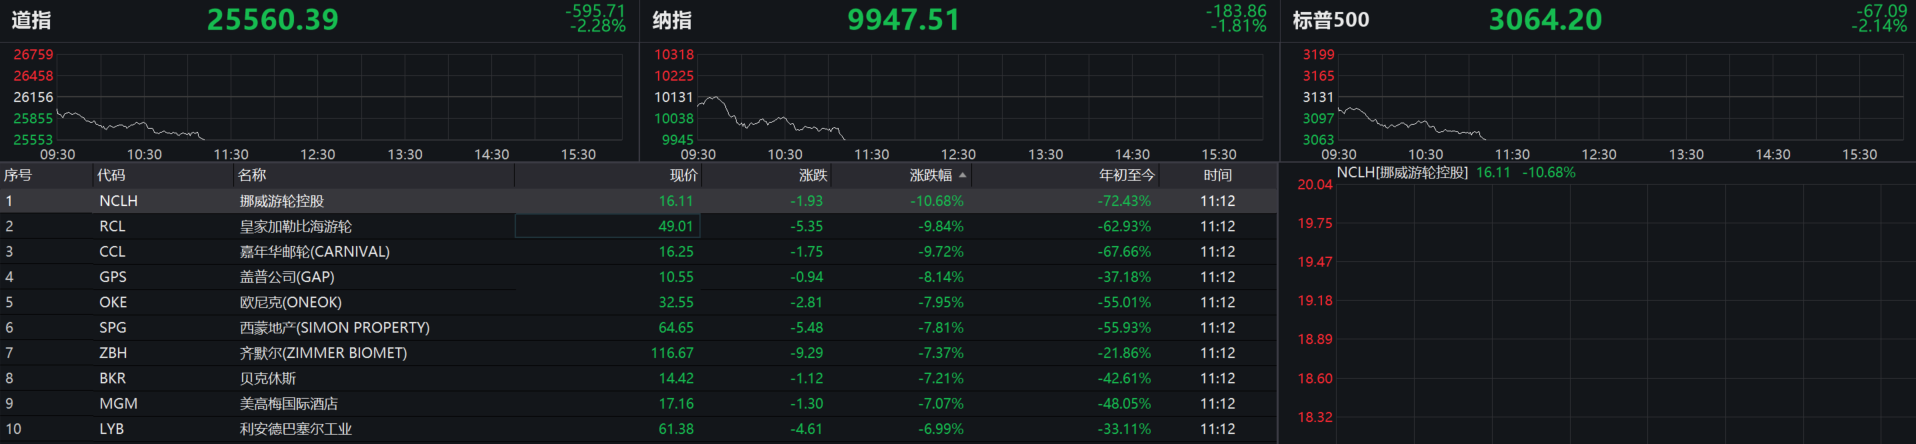Click stock name 嘉年华邮轮(CARNIVAL)
The image size is (1916, 444).
click(315, 252)
